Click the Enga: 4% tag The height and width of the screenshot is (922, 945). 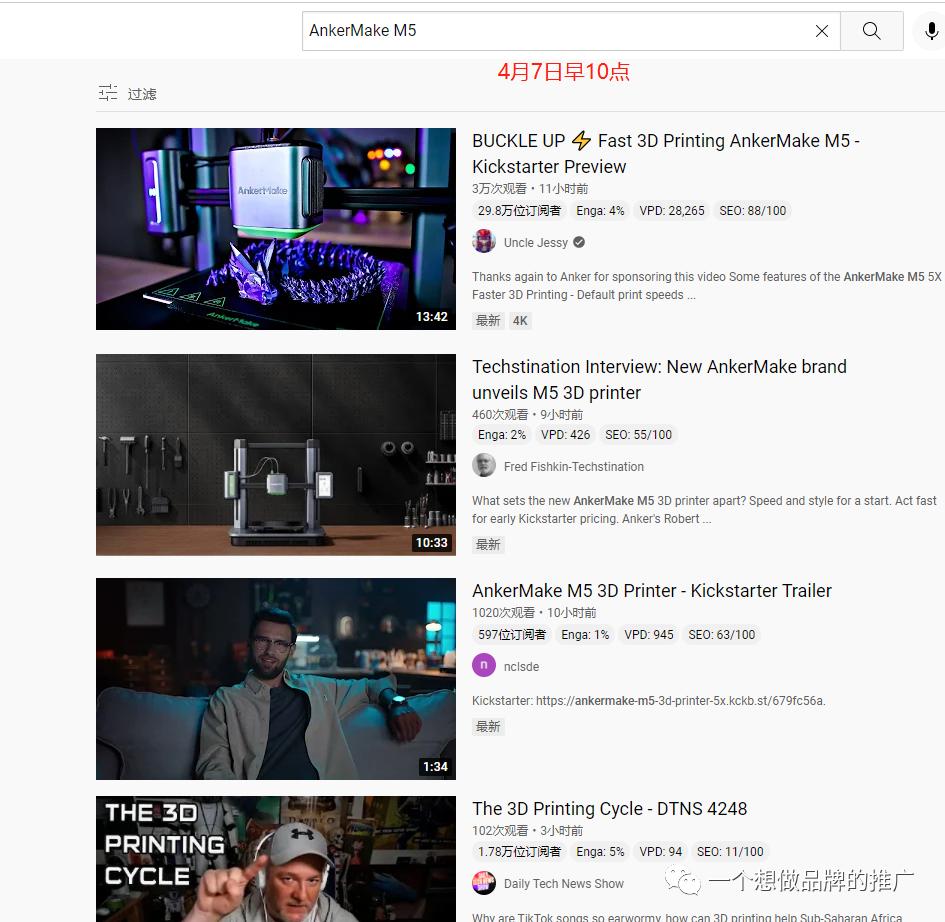[600, 211]
